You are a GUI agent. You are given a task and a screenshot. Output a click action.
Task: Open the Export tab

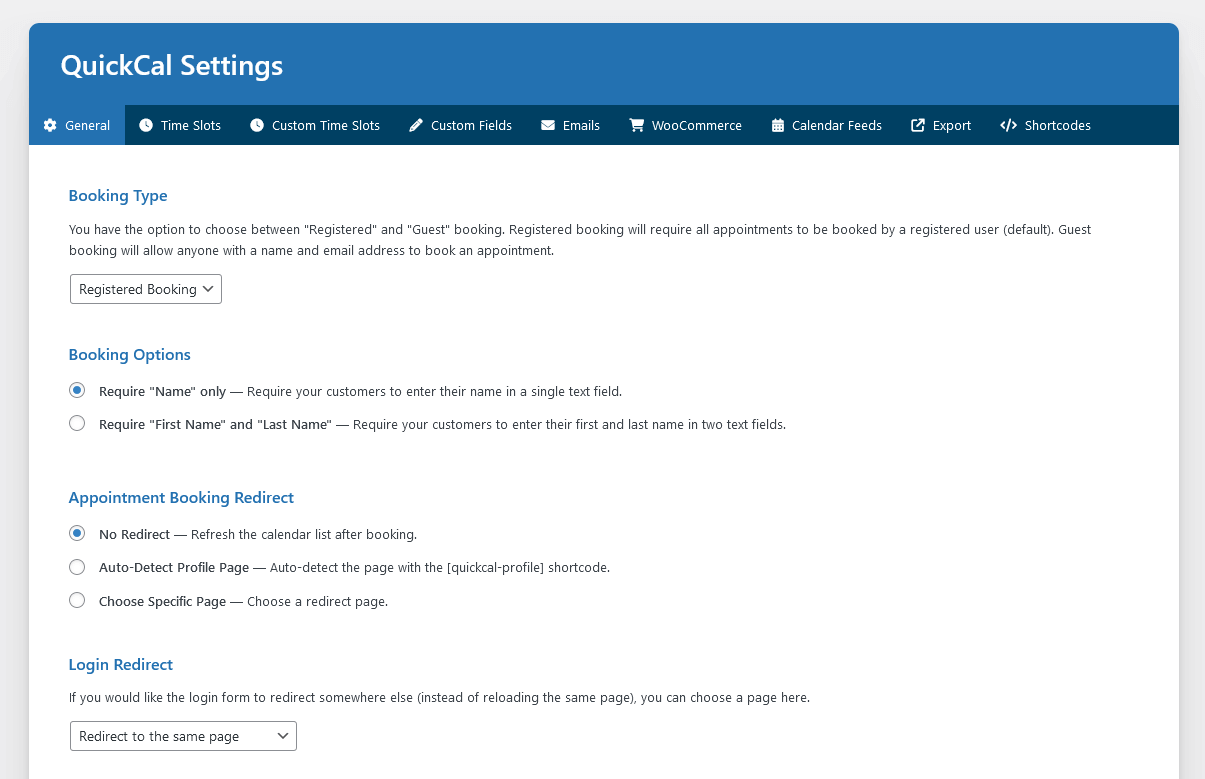point(941,125)
